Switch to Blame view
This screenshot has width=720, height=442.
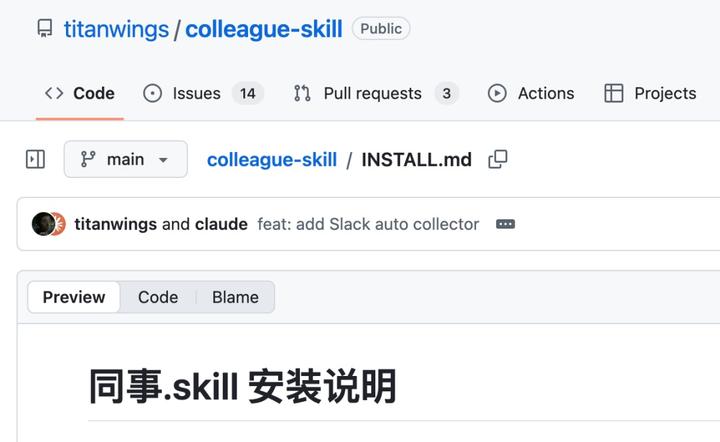pyautogui.click(x=235, y=297)
